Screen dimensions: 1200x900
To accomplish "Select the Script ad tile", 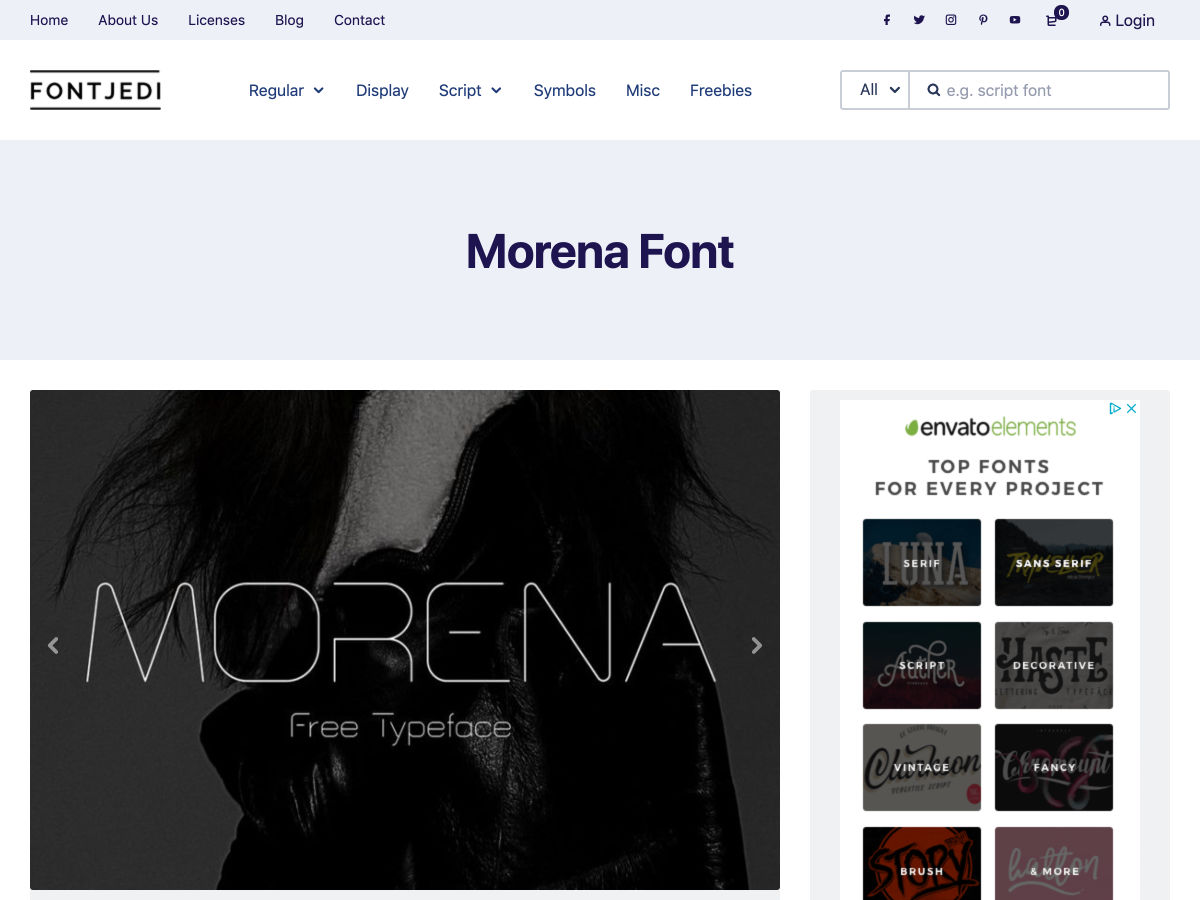I will (x=922, y=665).
